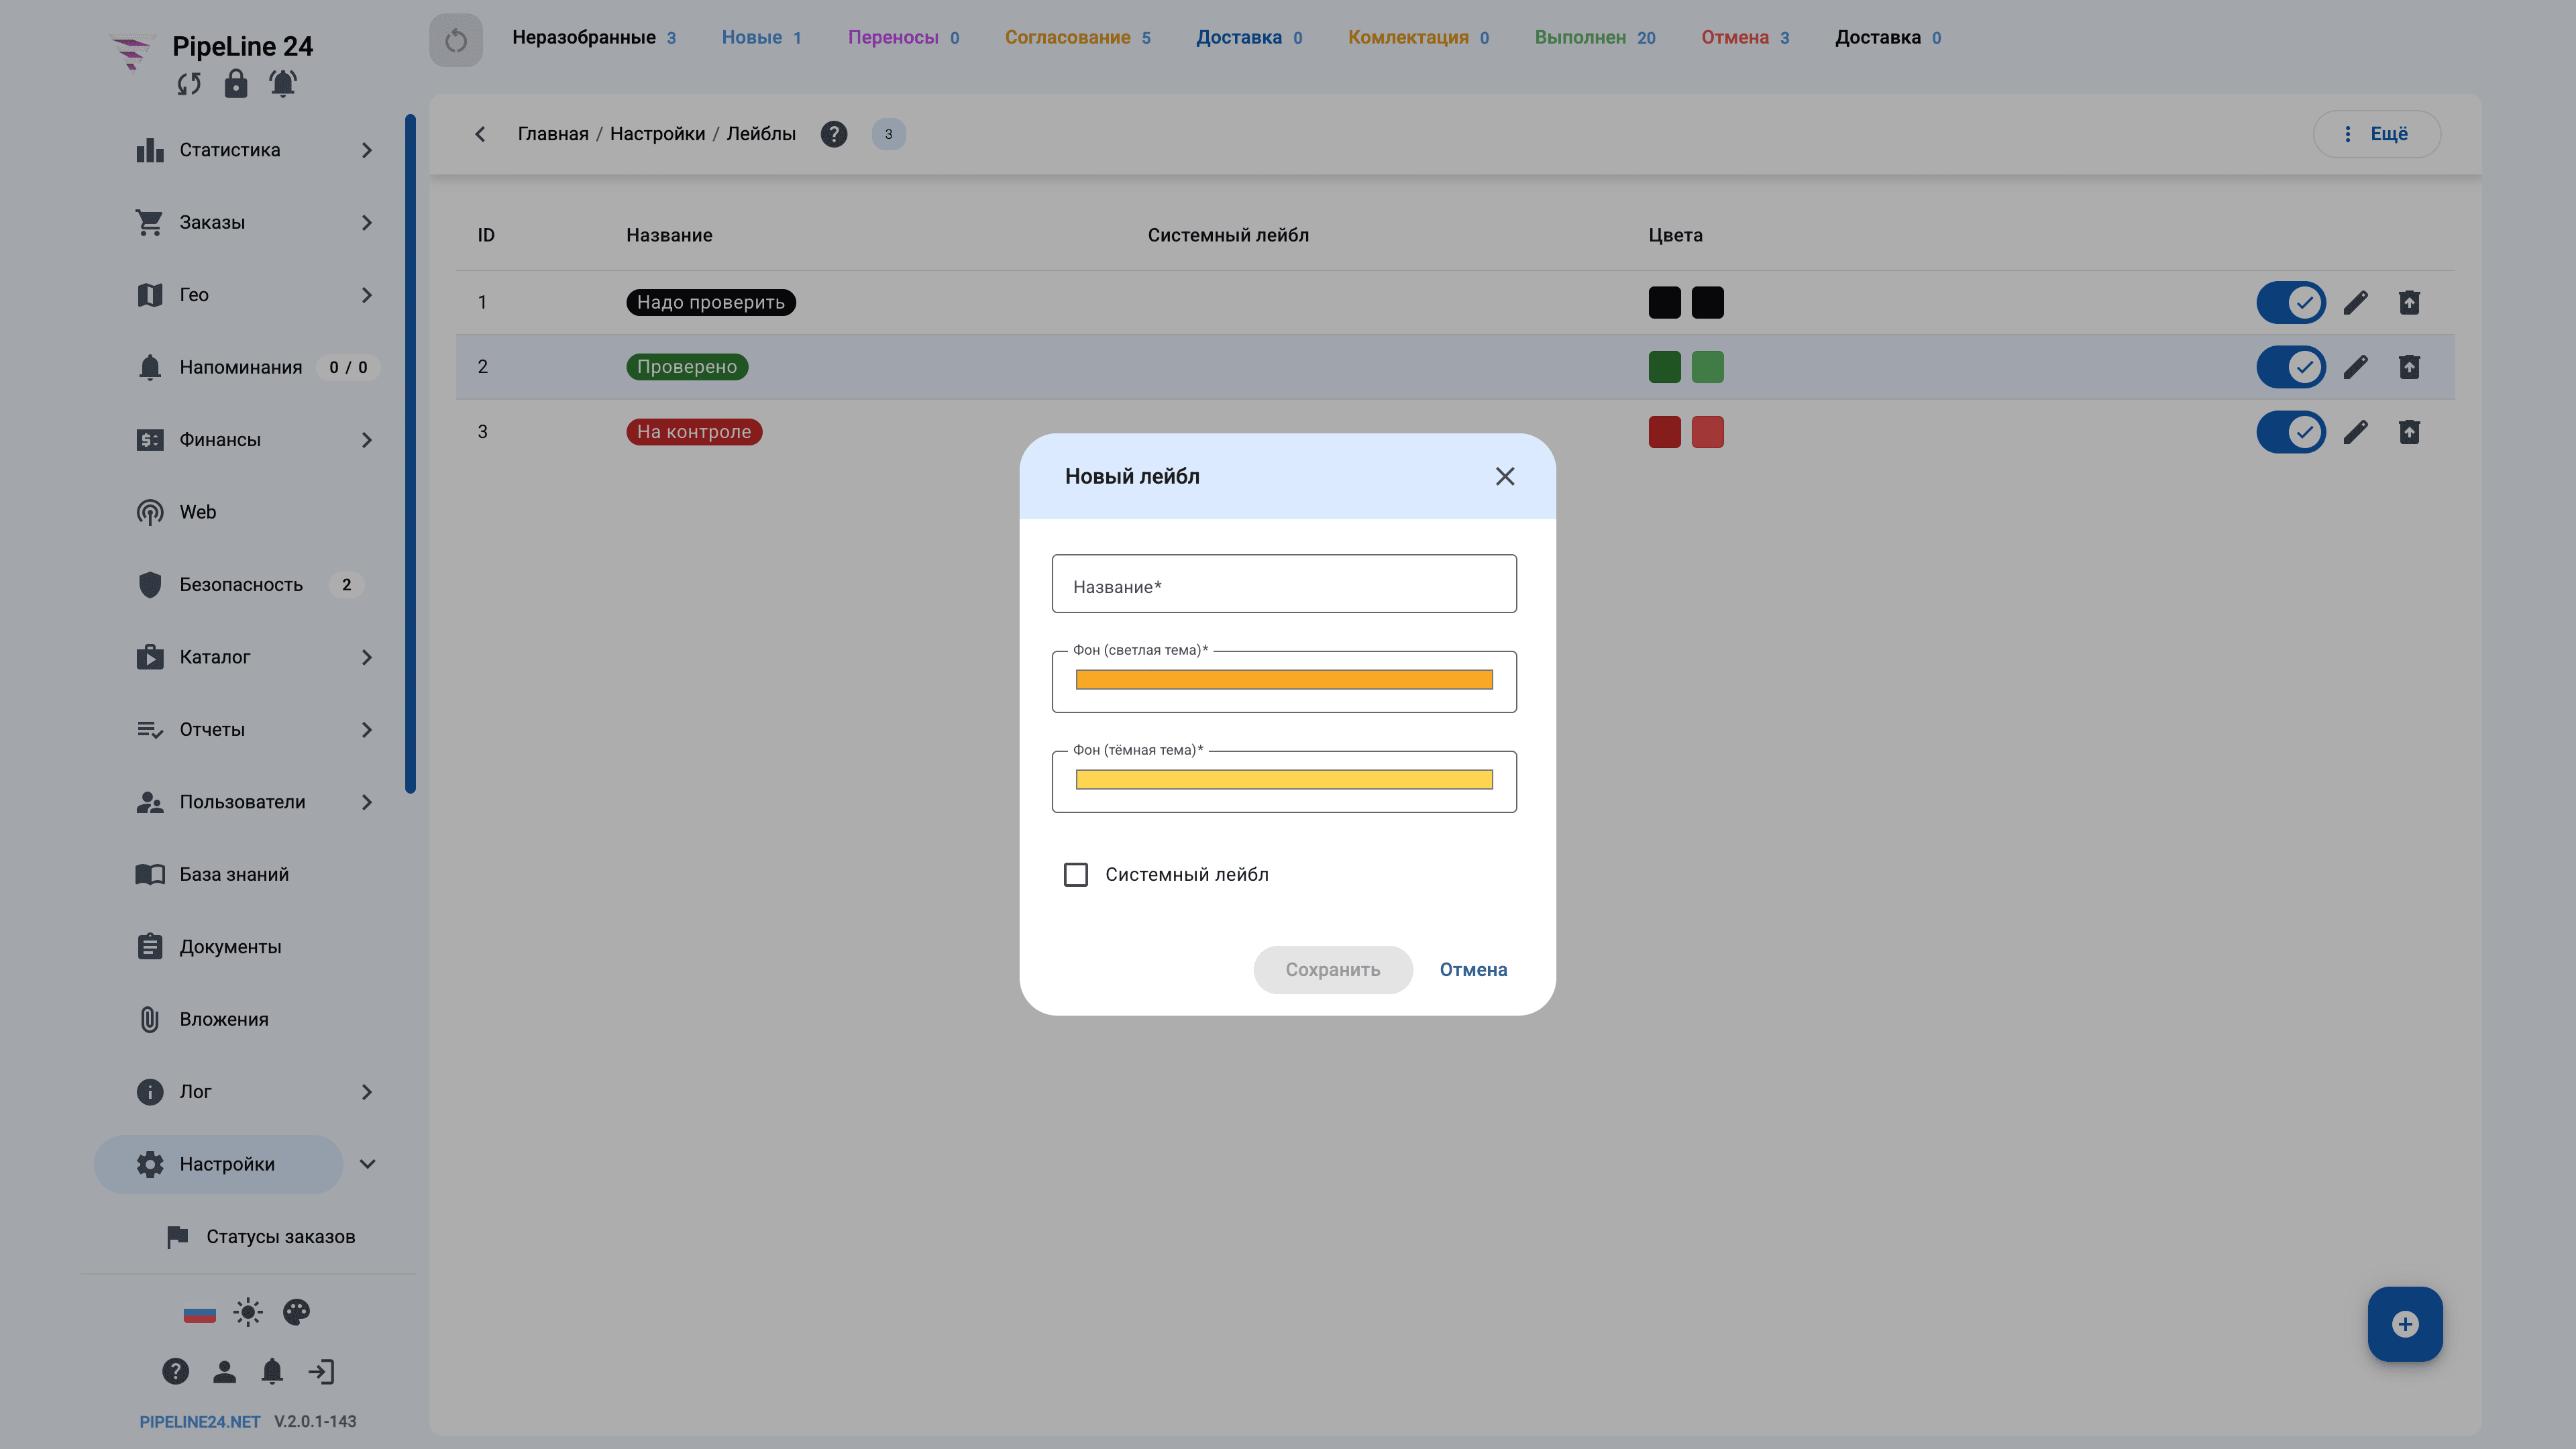Click the refresh icon left of Неразобранные
This screenshot has width=2576, height=1449.
point(456,40)
